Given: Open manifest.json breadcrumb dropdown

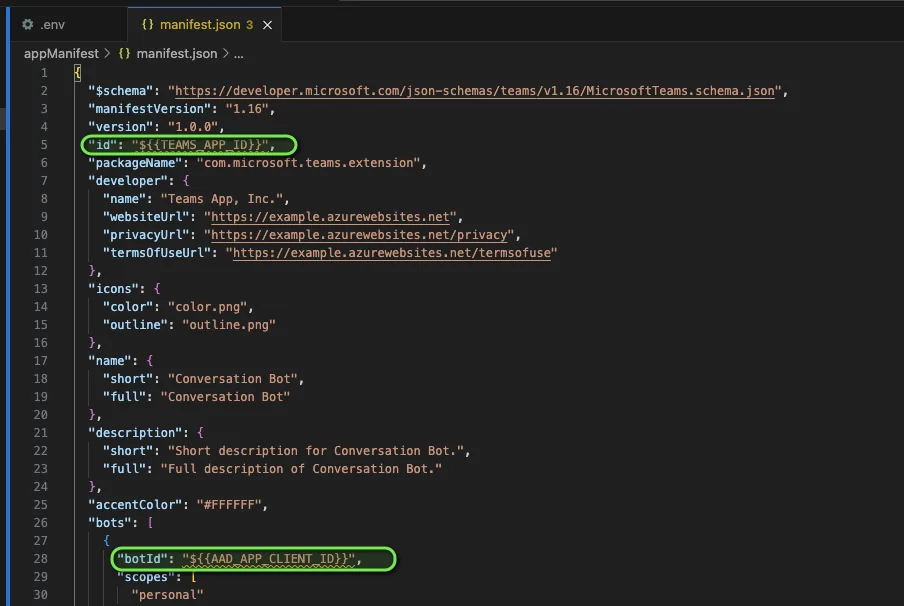Looking at the screenshot, I should point(176,54).
